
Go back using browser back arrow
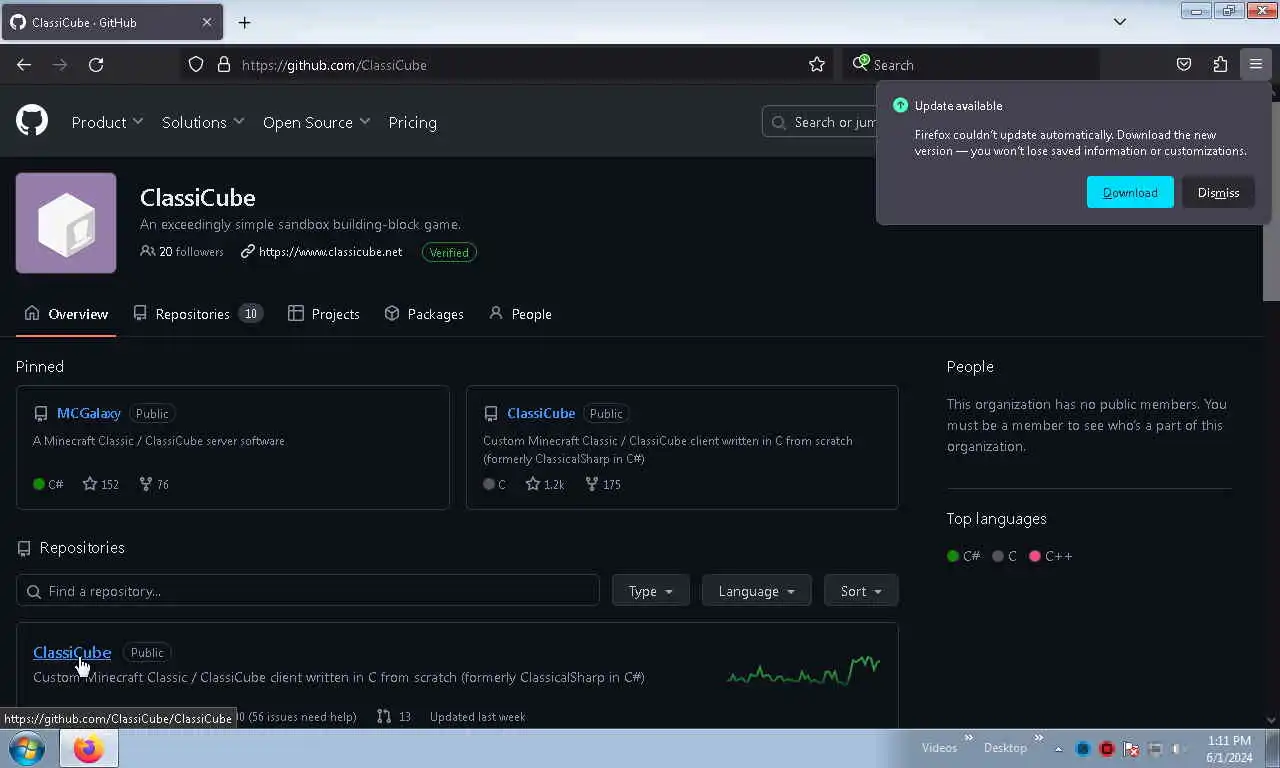tap(24, 64)
